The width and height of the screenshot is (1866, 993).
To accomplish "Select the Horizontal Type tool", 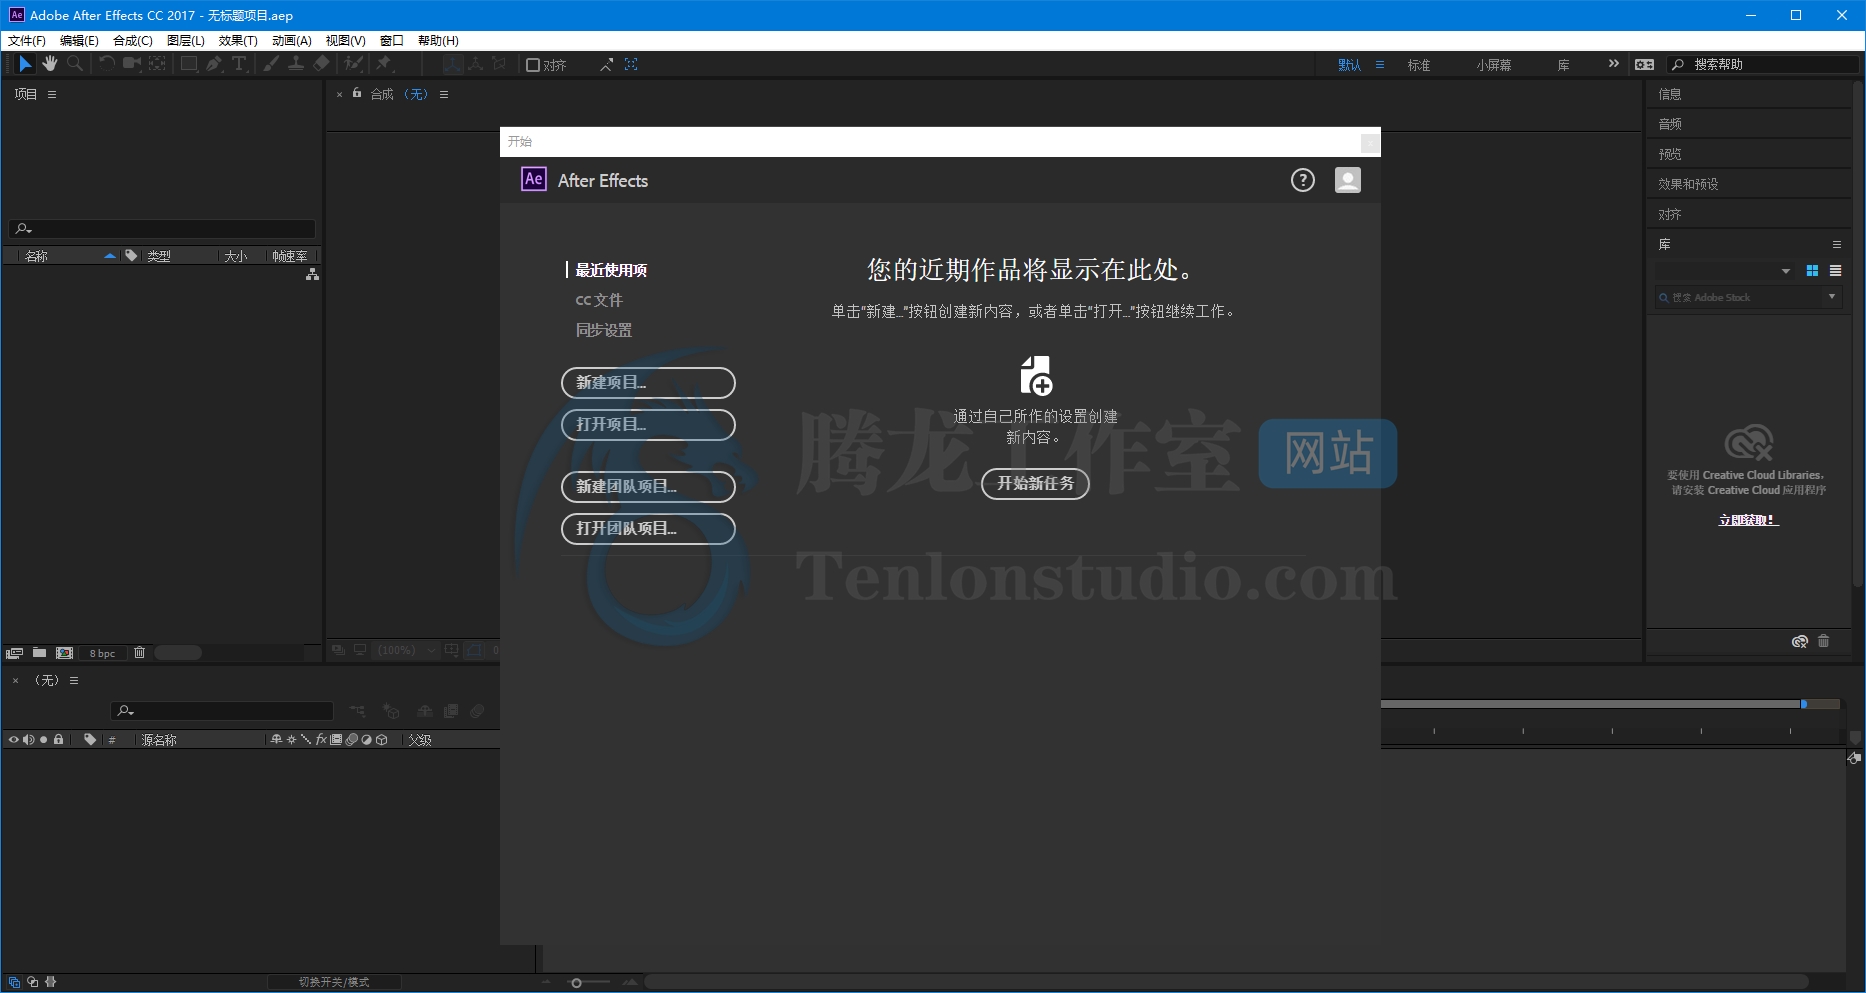I will (240, 64).
